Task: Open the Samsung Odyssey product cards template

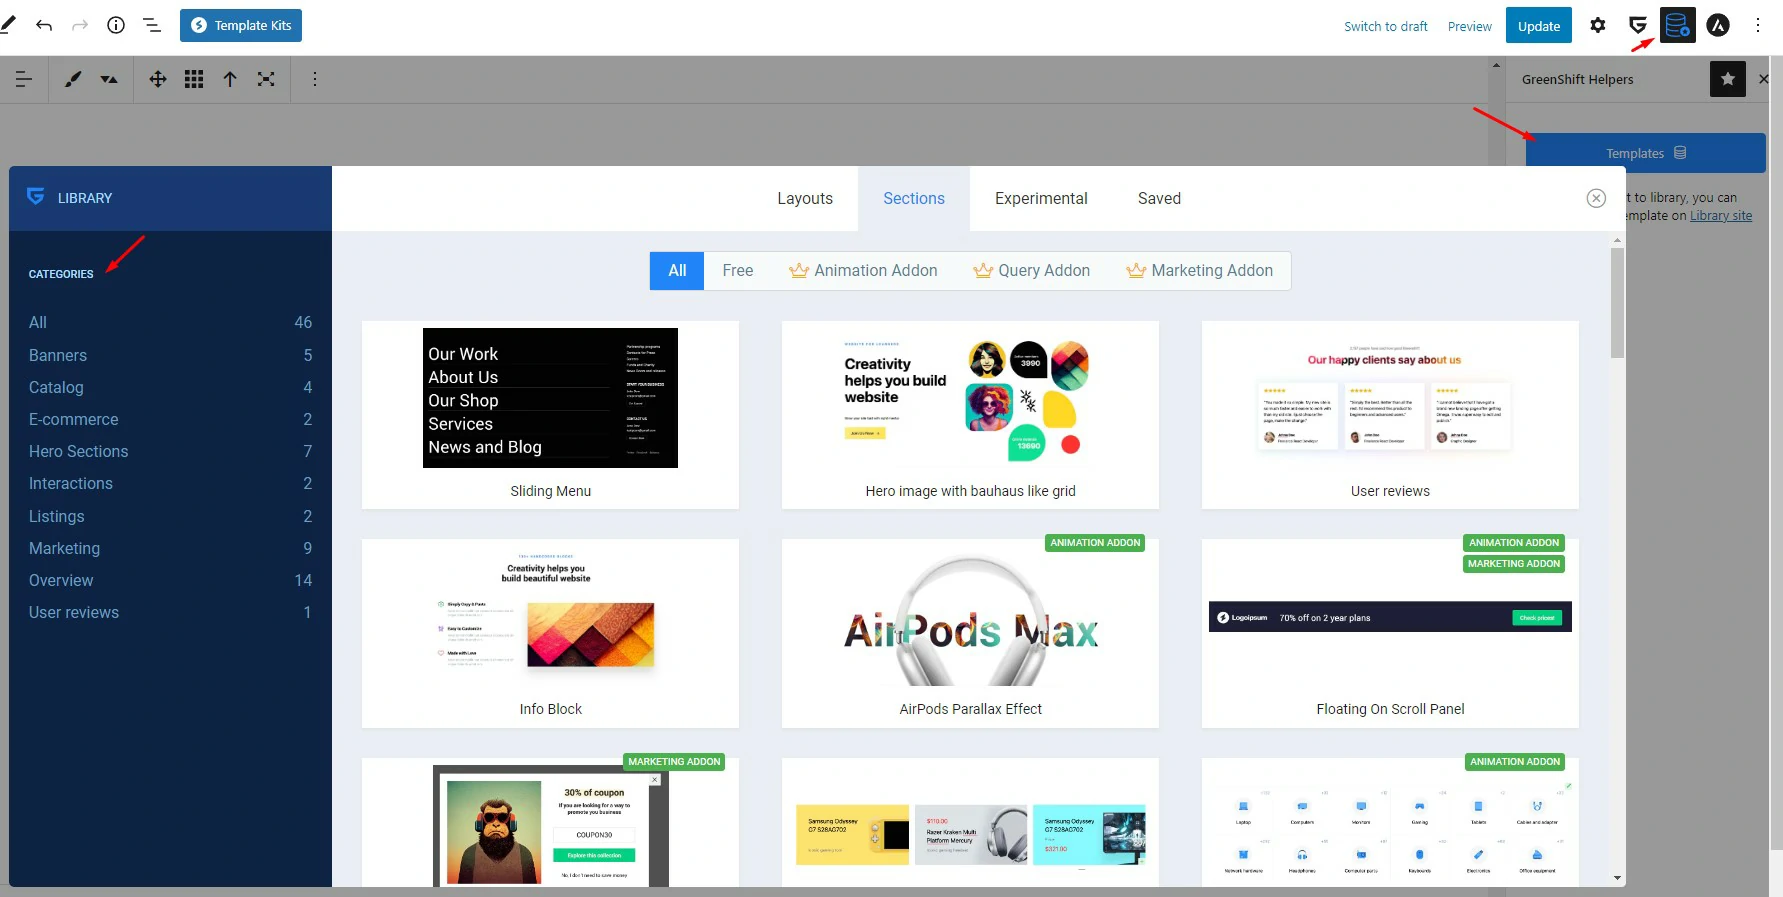Action: (970, 822)
